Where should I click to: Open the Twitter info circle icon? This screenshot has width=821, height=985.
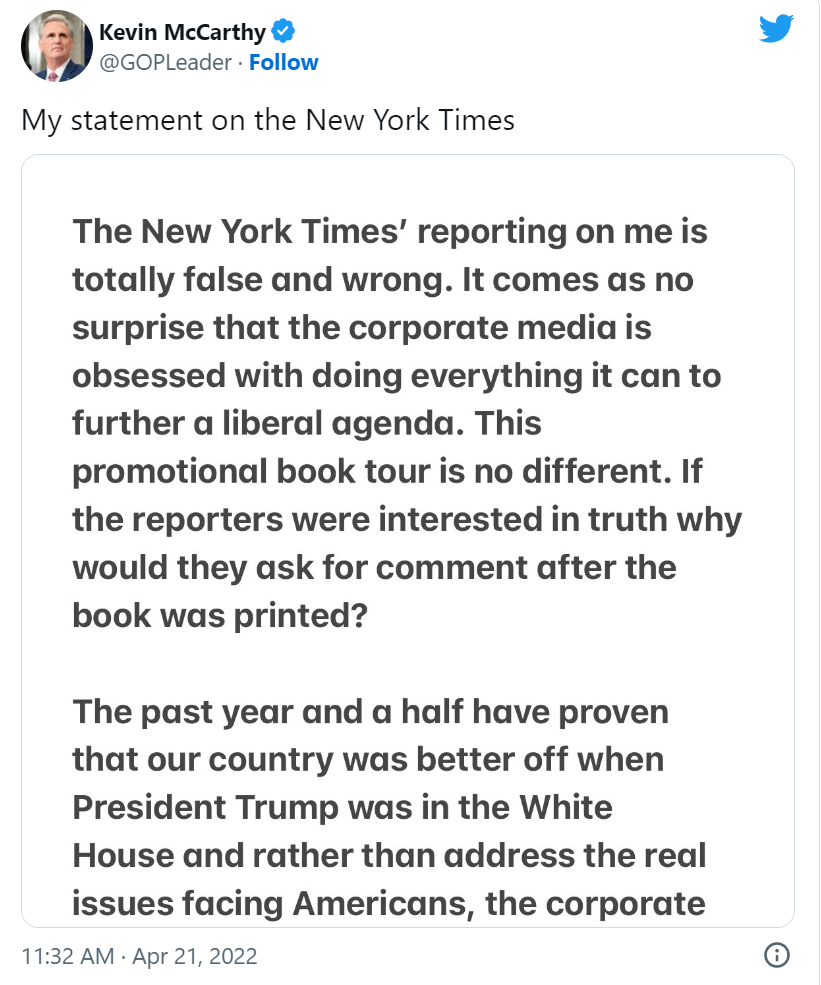pyautogui.click(x=776, y=955)
